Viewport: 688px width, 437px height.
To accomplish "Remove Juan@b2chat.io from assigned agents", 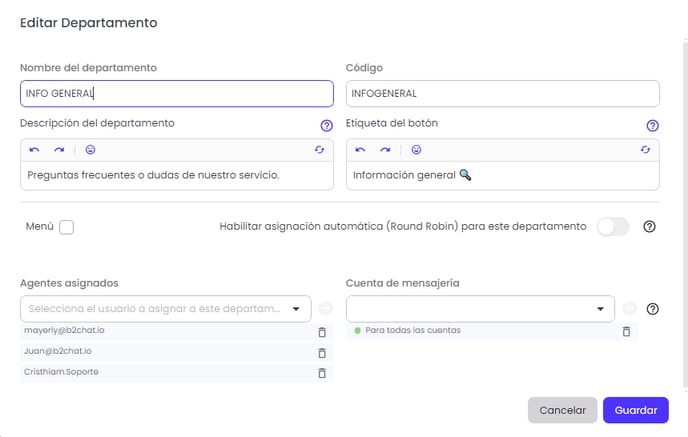I will coord(322,353).
